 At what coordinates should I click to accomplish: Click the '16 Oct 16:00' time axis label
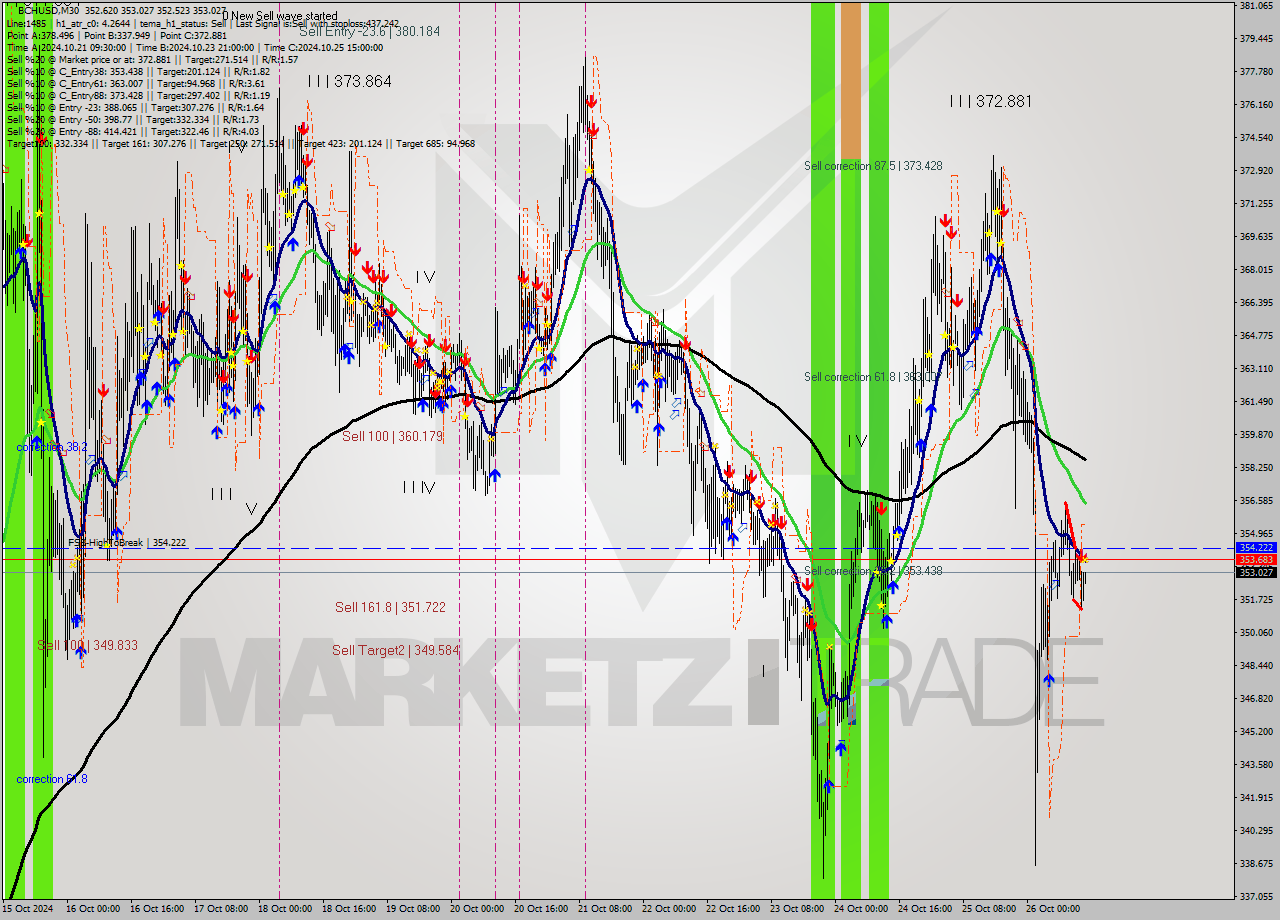pyautogui.click(x=157, y=909)
